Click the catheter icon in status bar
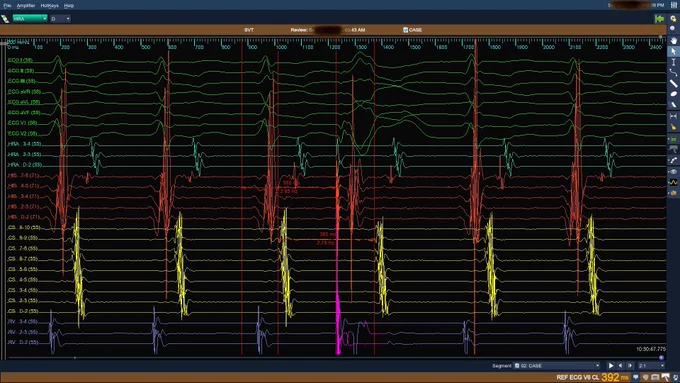The height and width of the screenshot is (383, 680). coord(666,377)
